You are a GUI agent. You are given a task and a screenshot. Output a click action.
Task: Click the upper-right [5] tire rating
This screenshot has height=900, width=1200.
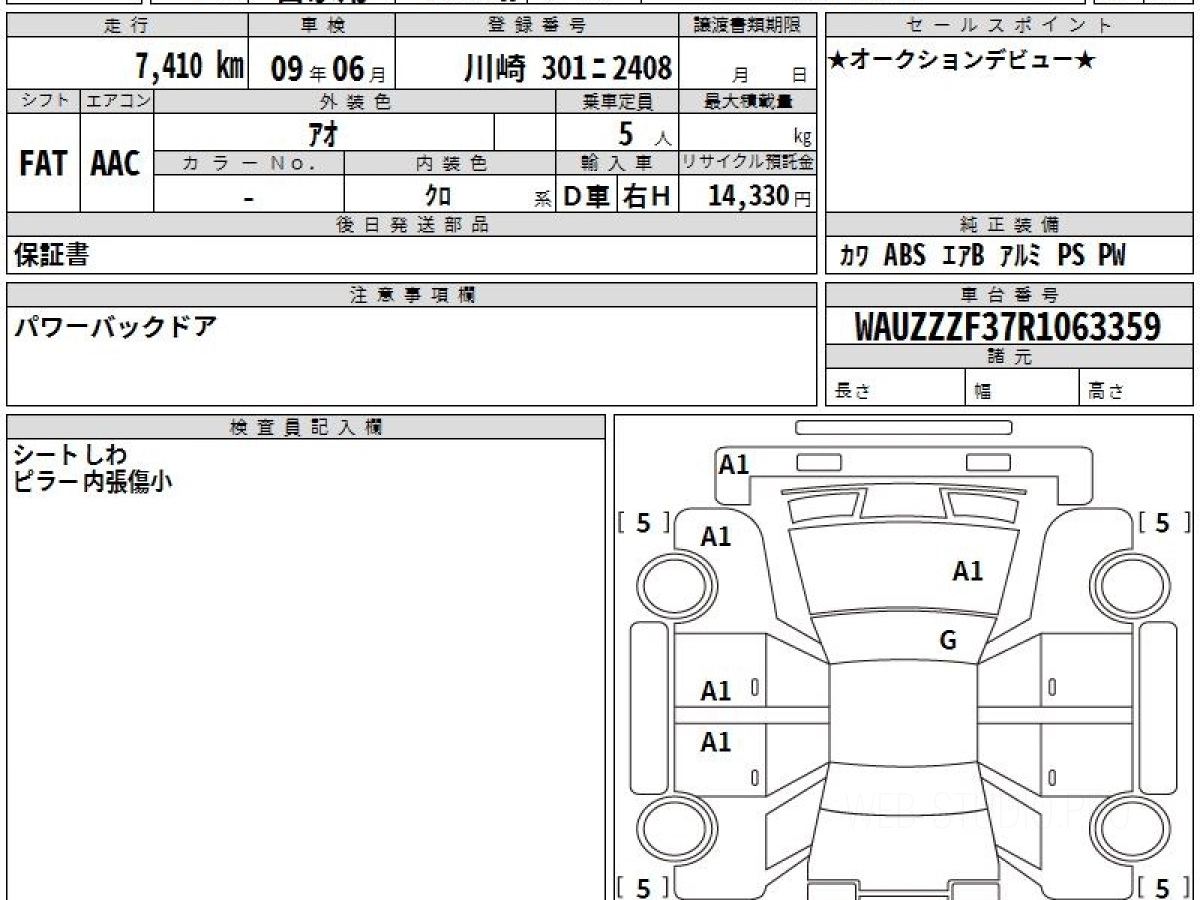point(1163,522)
